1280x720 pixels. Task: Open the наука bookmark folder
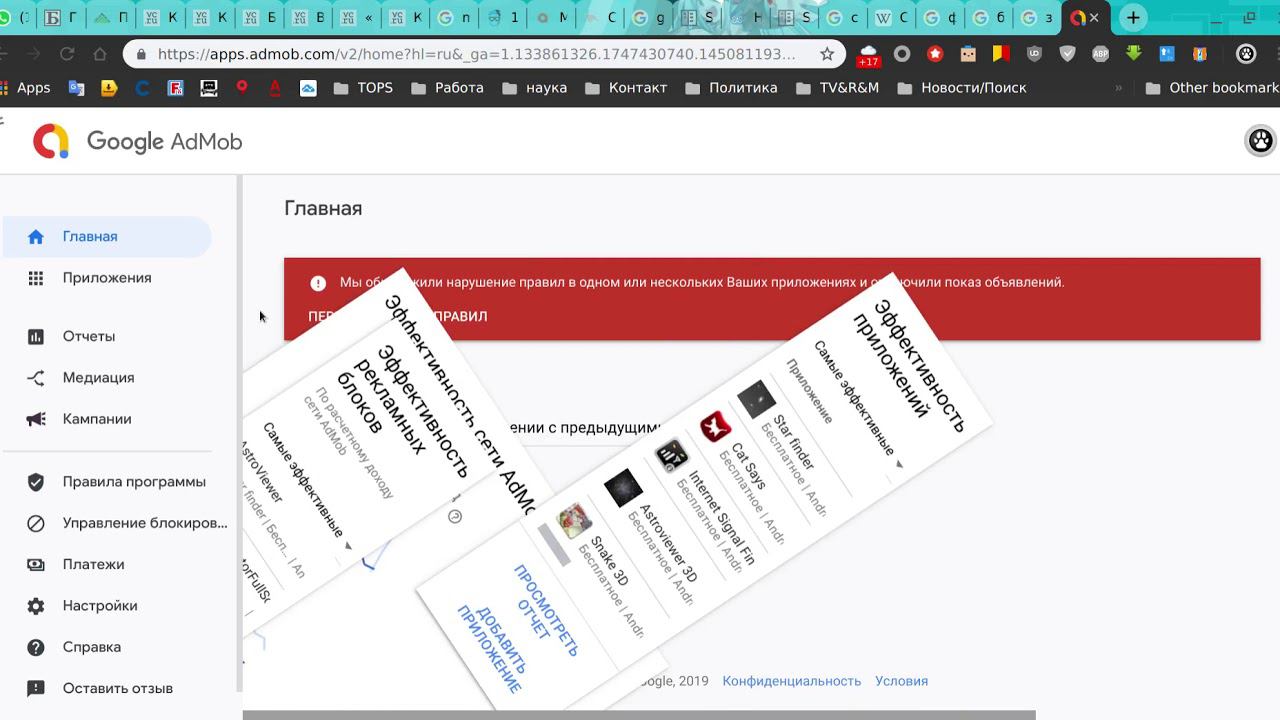pos(534,88)
